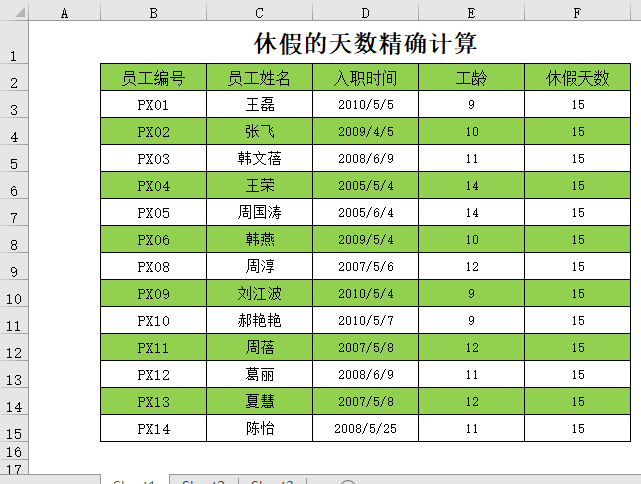Select the 入职时间 header cell

pos(365,78)
